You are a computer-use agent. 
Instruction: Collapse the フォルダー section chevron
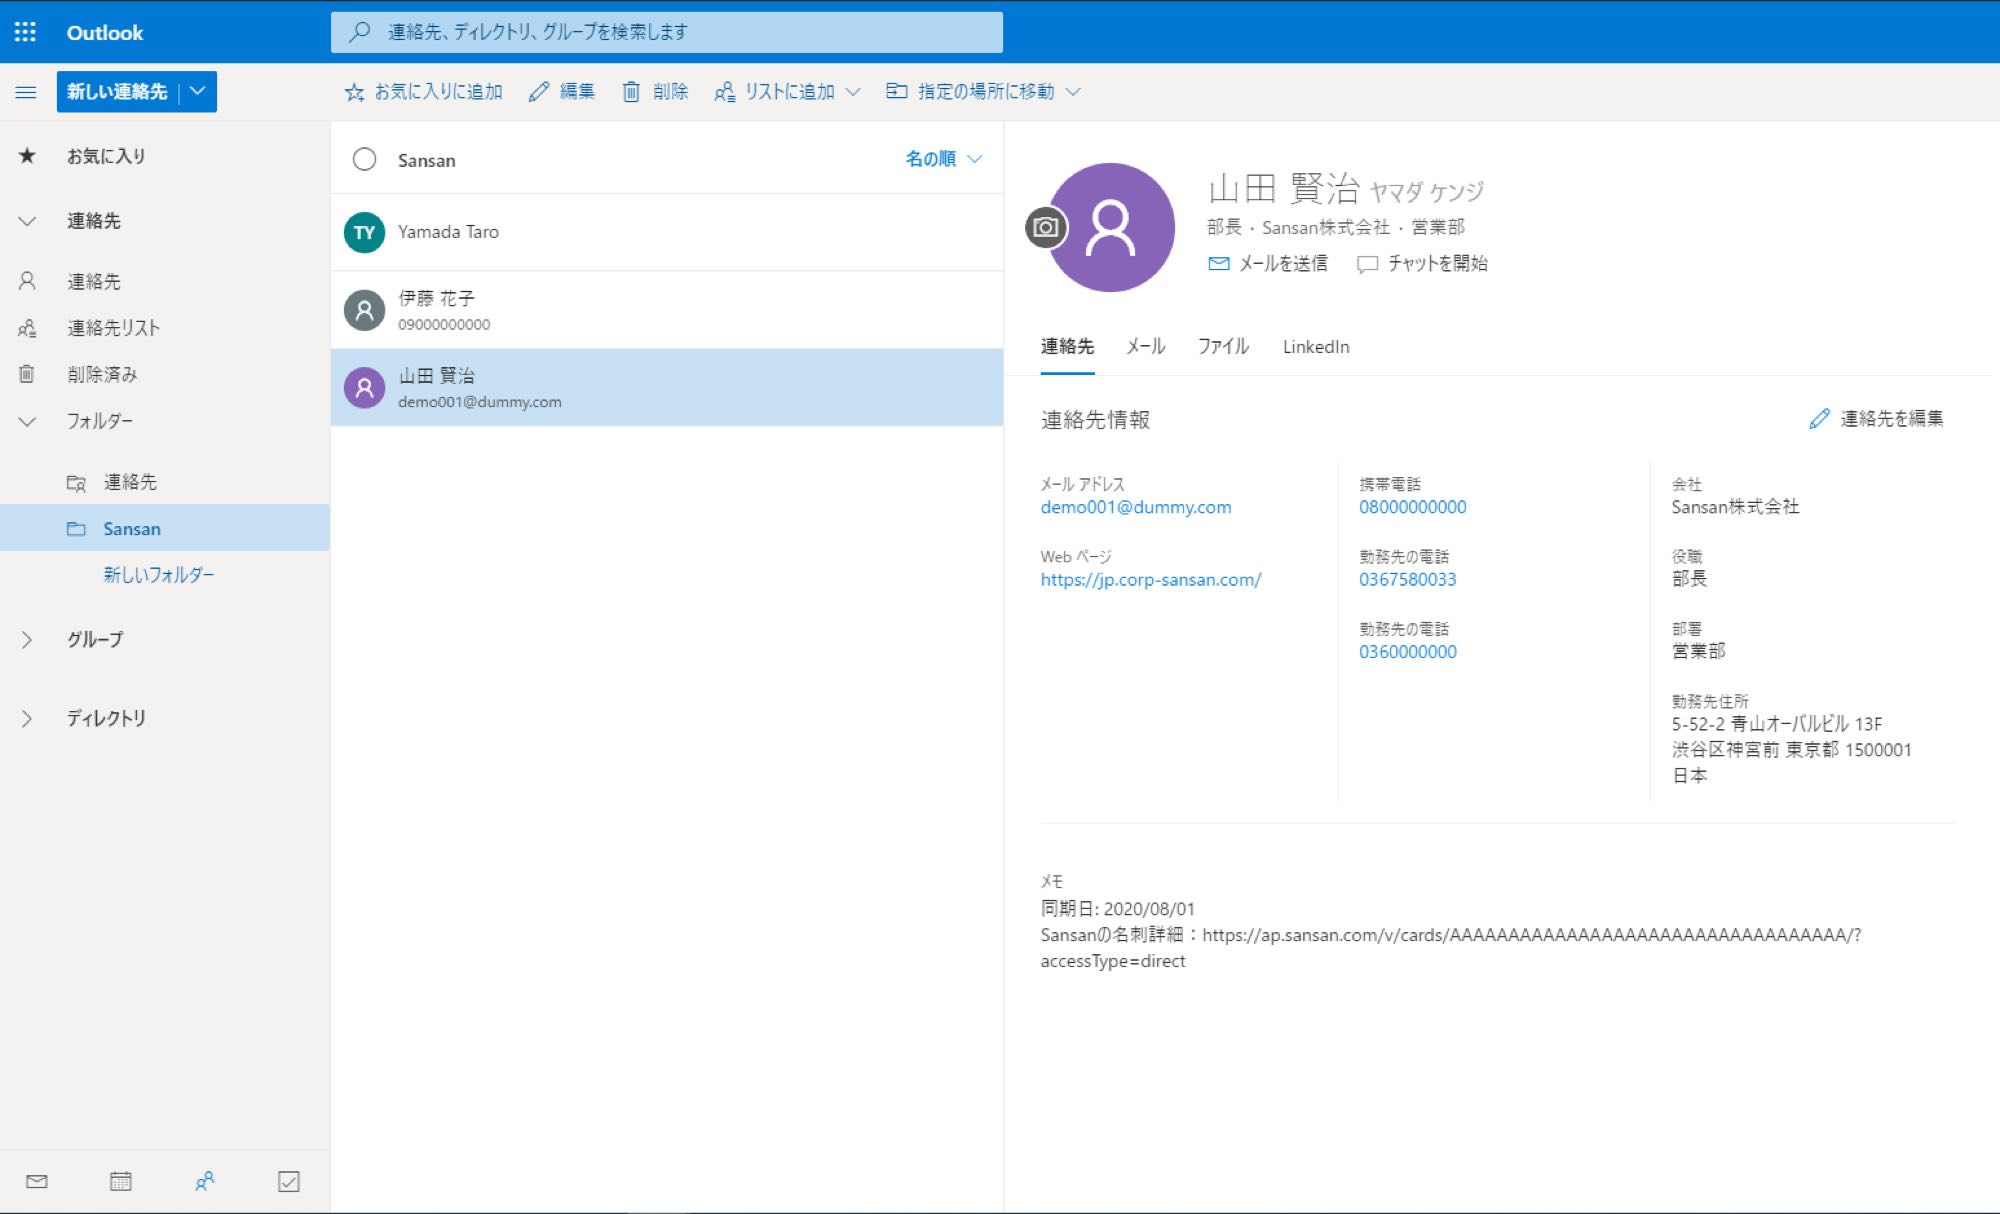click(27, 421)
